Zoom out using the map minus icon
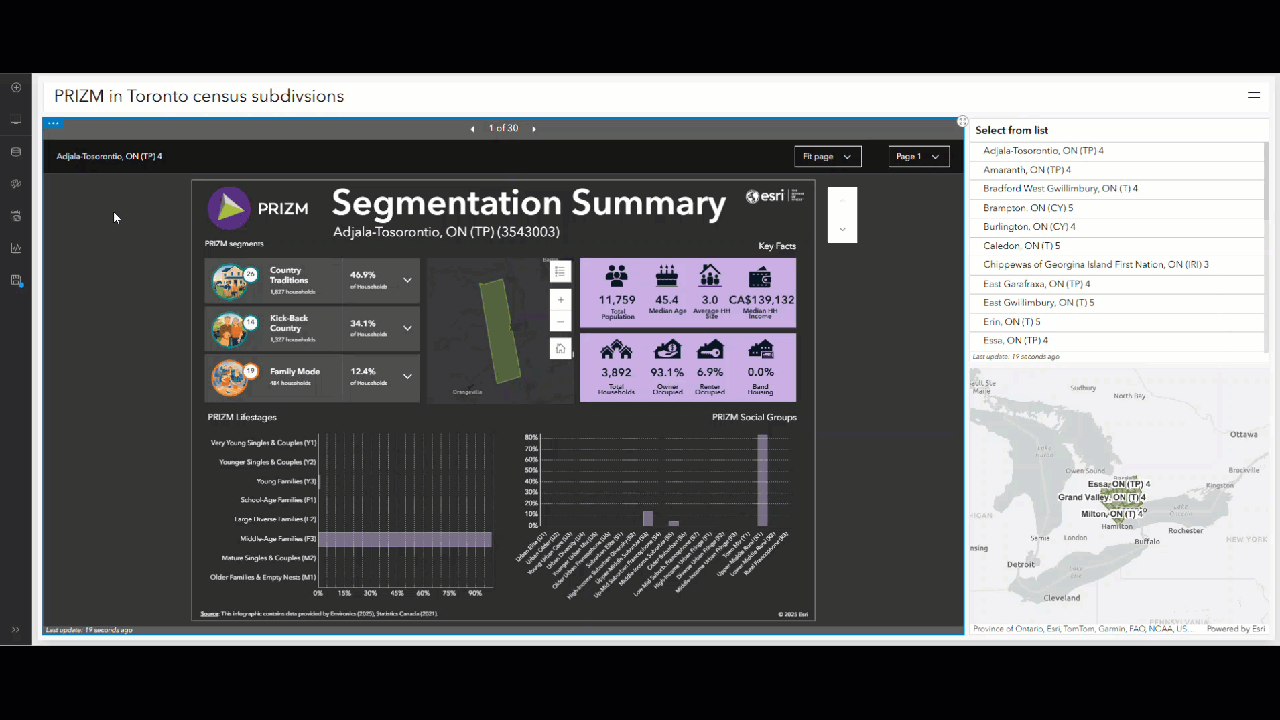Image resolution: width=1280 pixels, height=720 pixels. click(560, 320)
